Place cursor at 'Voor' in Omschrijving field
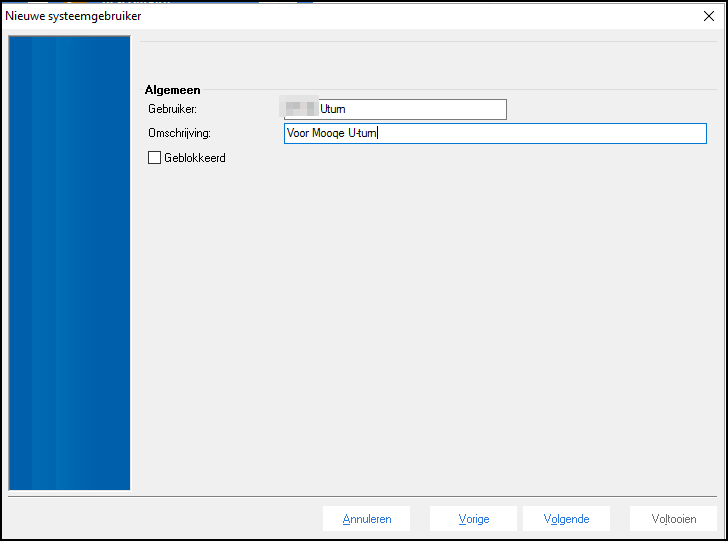Viewport: 728px width, 541px height. 298,134
